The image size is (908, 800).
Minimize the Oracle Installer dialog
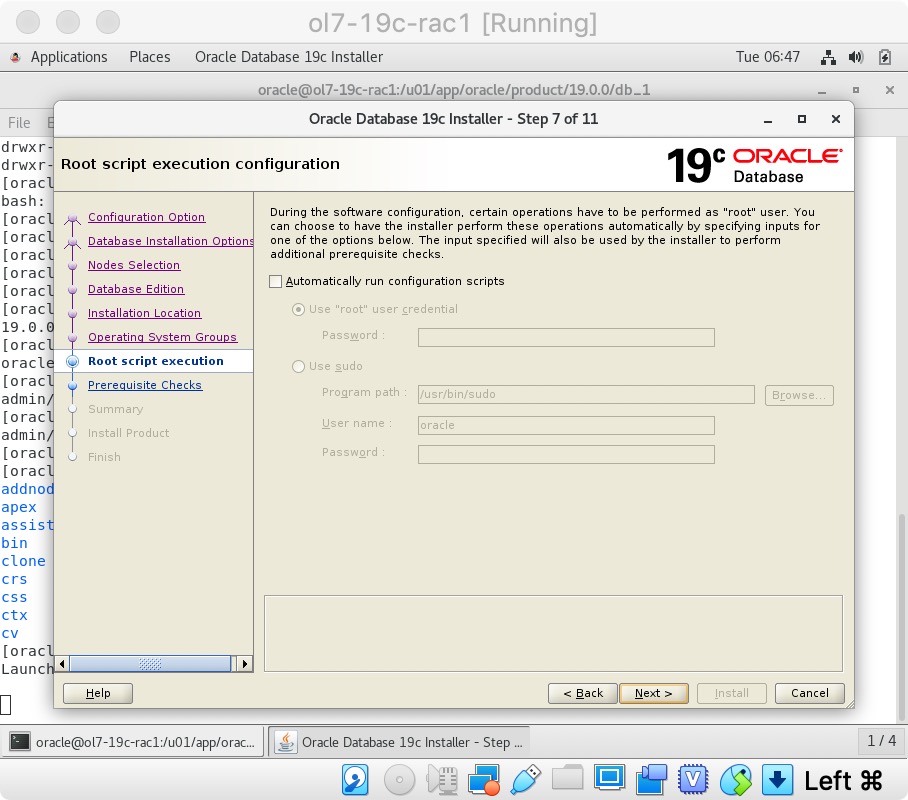point(768,119)
